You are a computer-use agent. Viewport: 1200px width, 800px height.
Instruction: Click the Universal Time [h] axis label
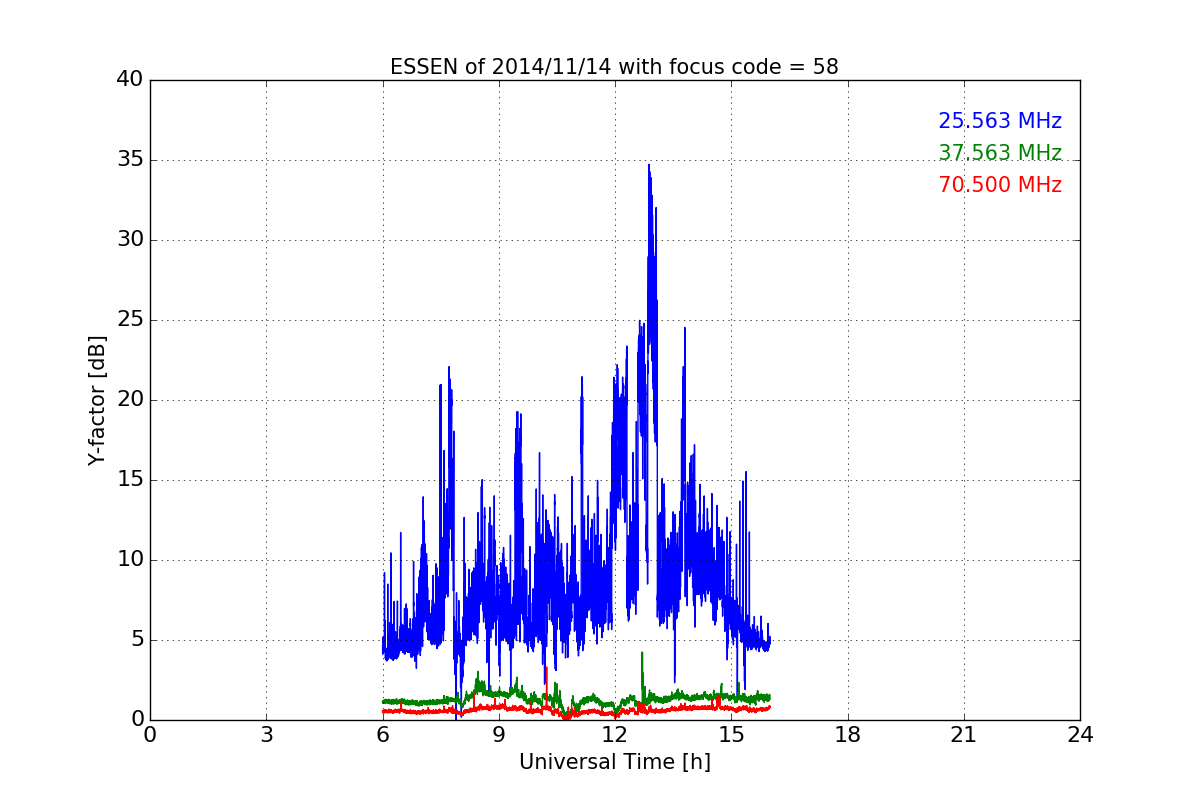tap(614, 762)
